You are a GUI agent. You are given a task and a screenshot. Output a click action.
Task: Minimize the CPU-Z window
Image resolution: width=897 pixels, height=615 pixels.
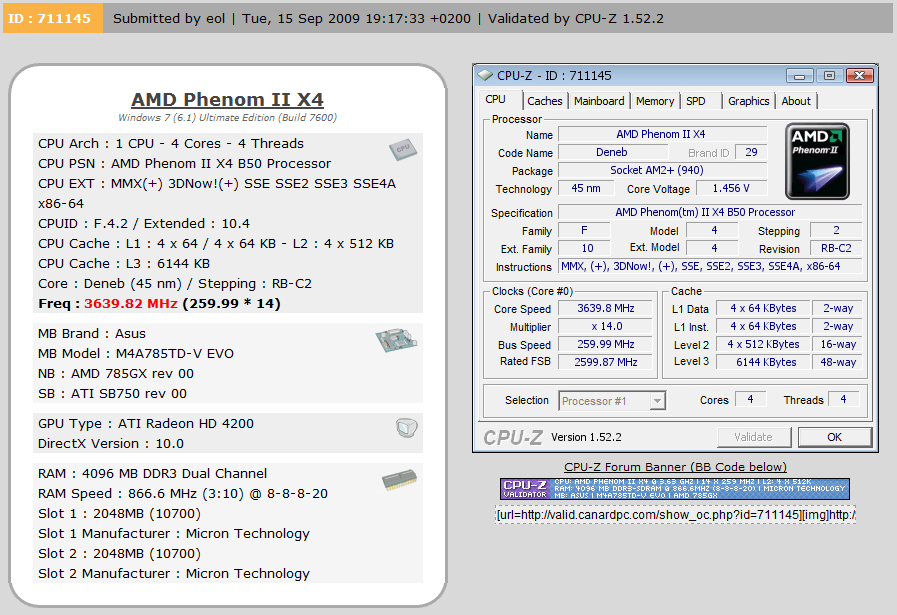point(800,76)
